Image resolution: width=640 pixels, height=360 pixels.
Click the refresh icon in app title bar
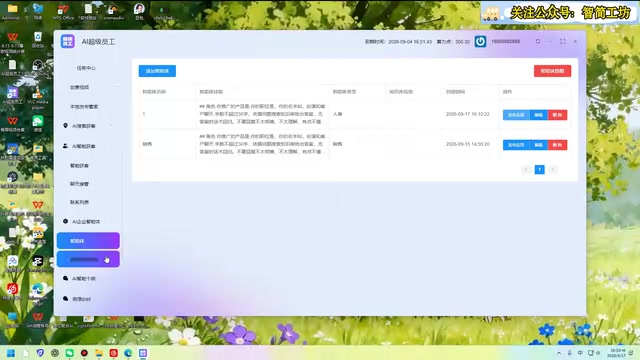538,41
